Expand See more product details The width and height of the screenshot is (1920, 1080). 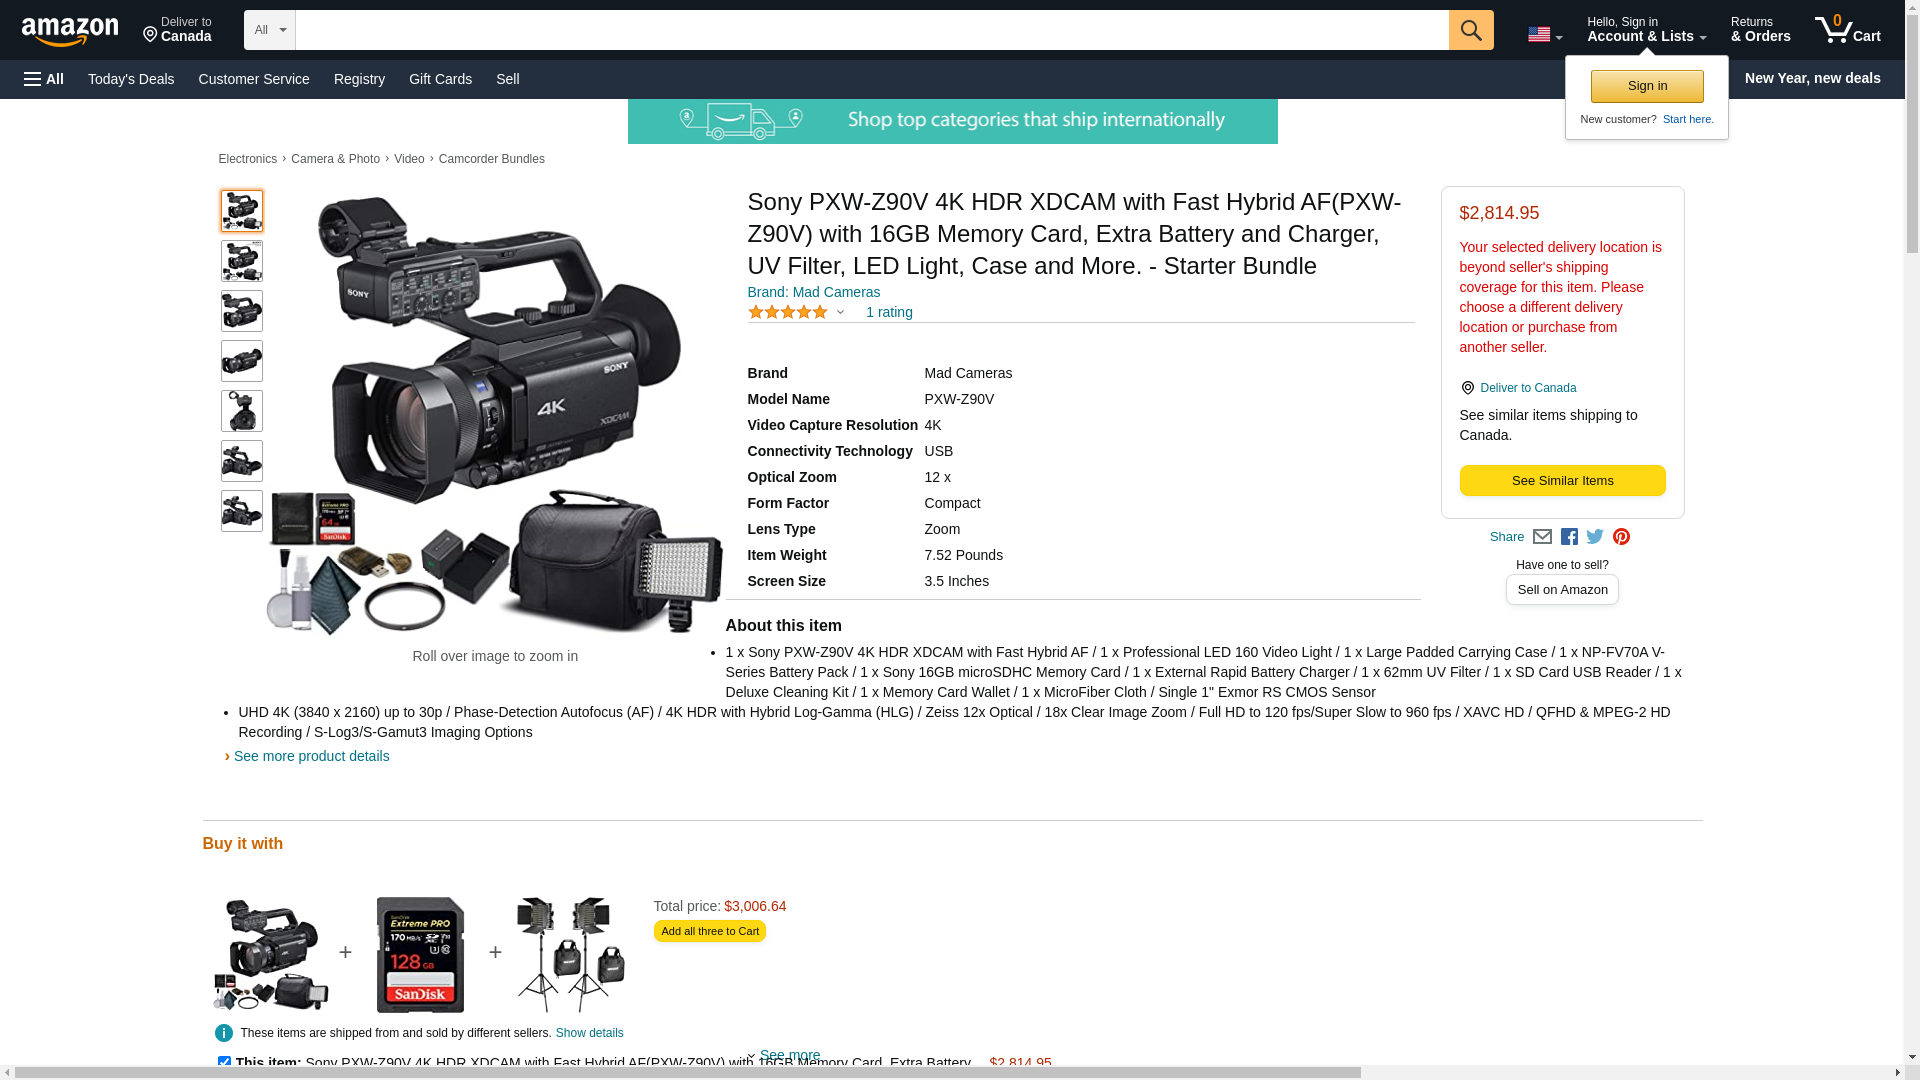[311, 756]
